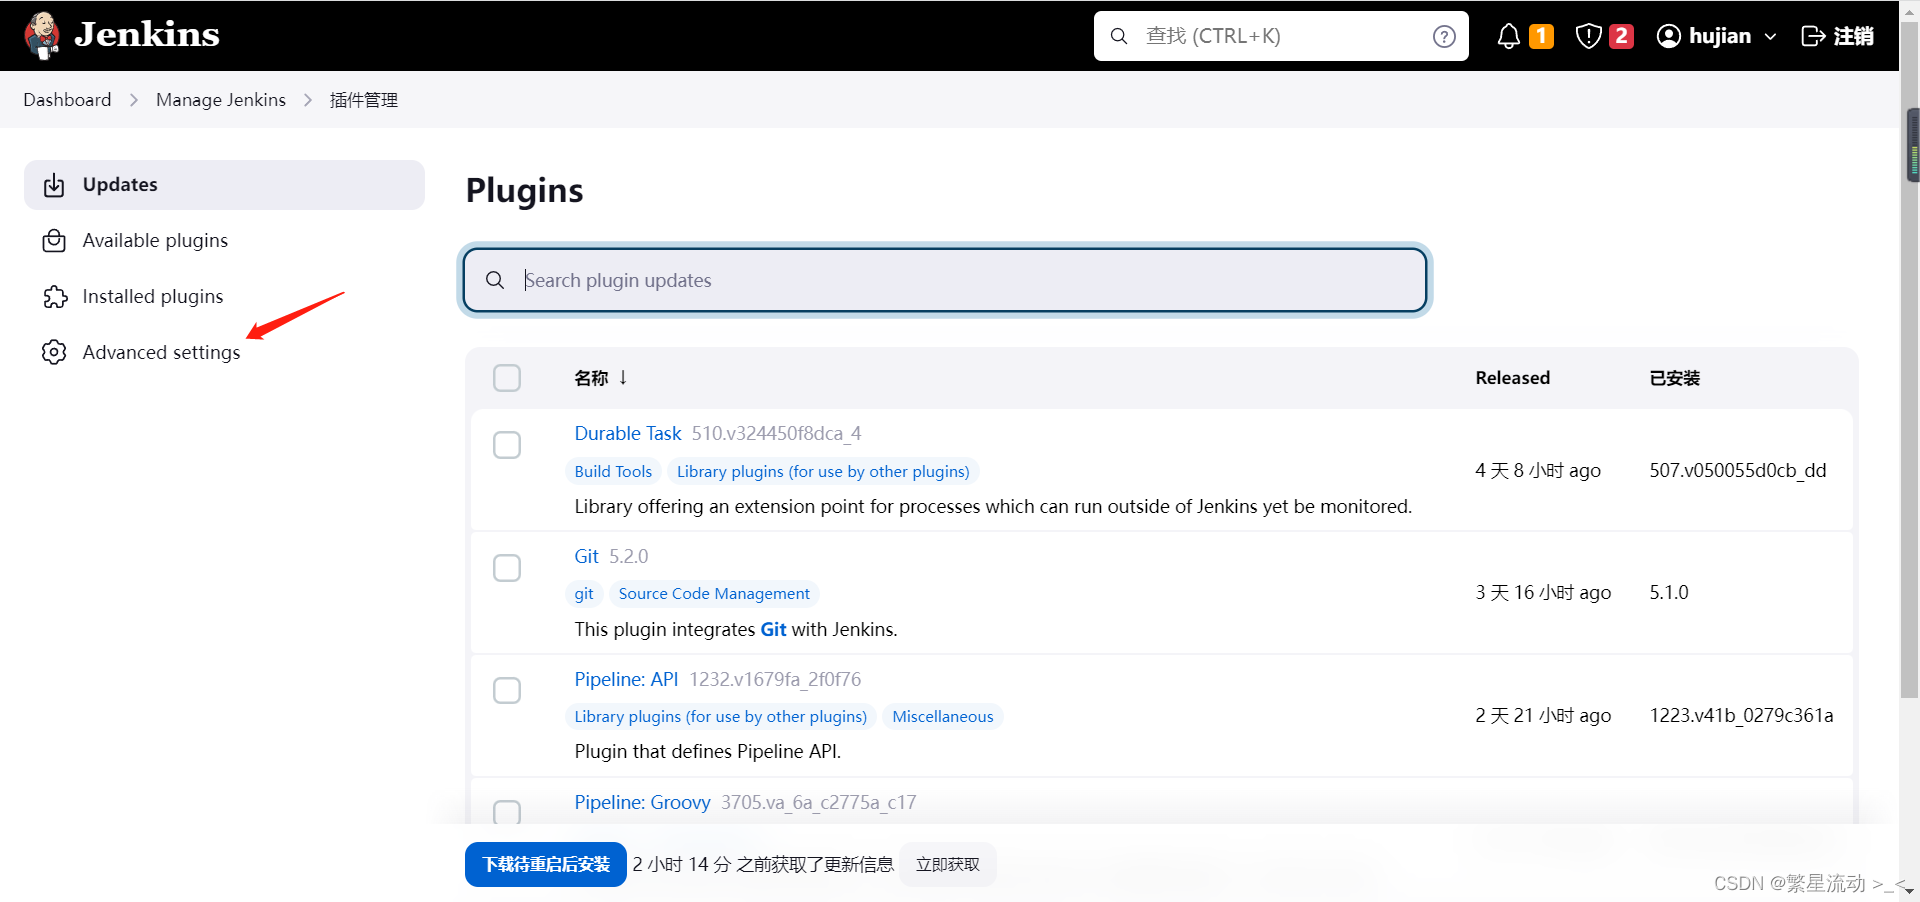The image size is (1920, 902).
Task: Check the Git plugin checkbox
Action: [x=507, y=568]
